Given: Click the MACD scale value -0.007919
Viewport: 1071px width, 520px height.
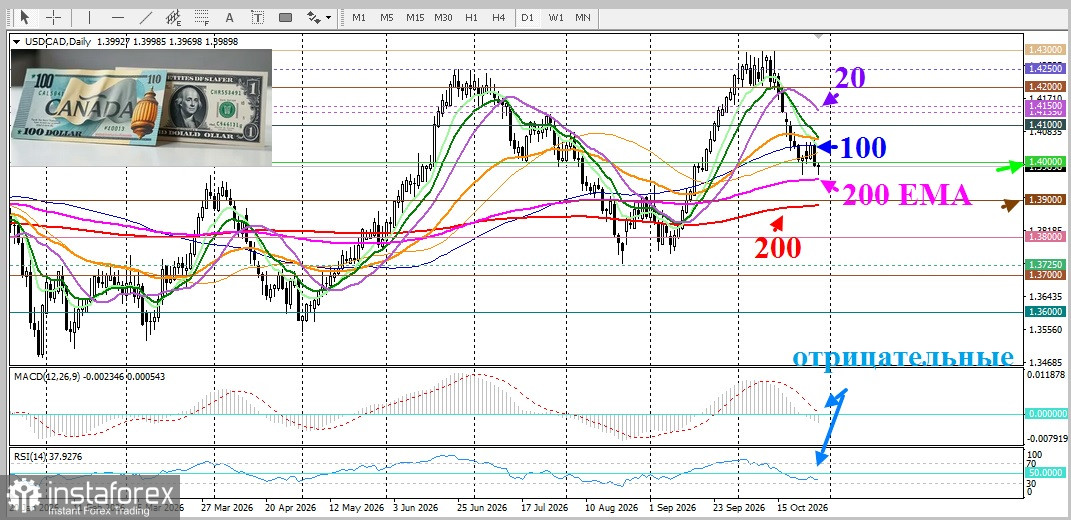Looking at the screenshot, I should point(1045,438).
